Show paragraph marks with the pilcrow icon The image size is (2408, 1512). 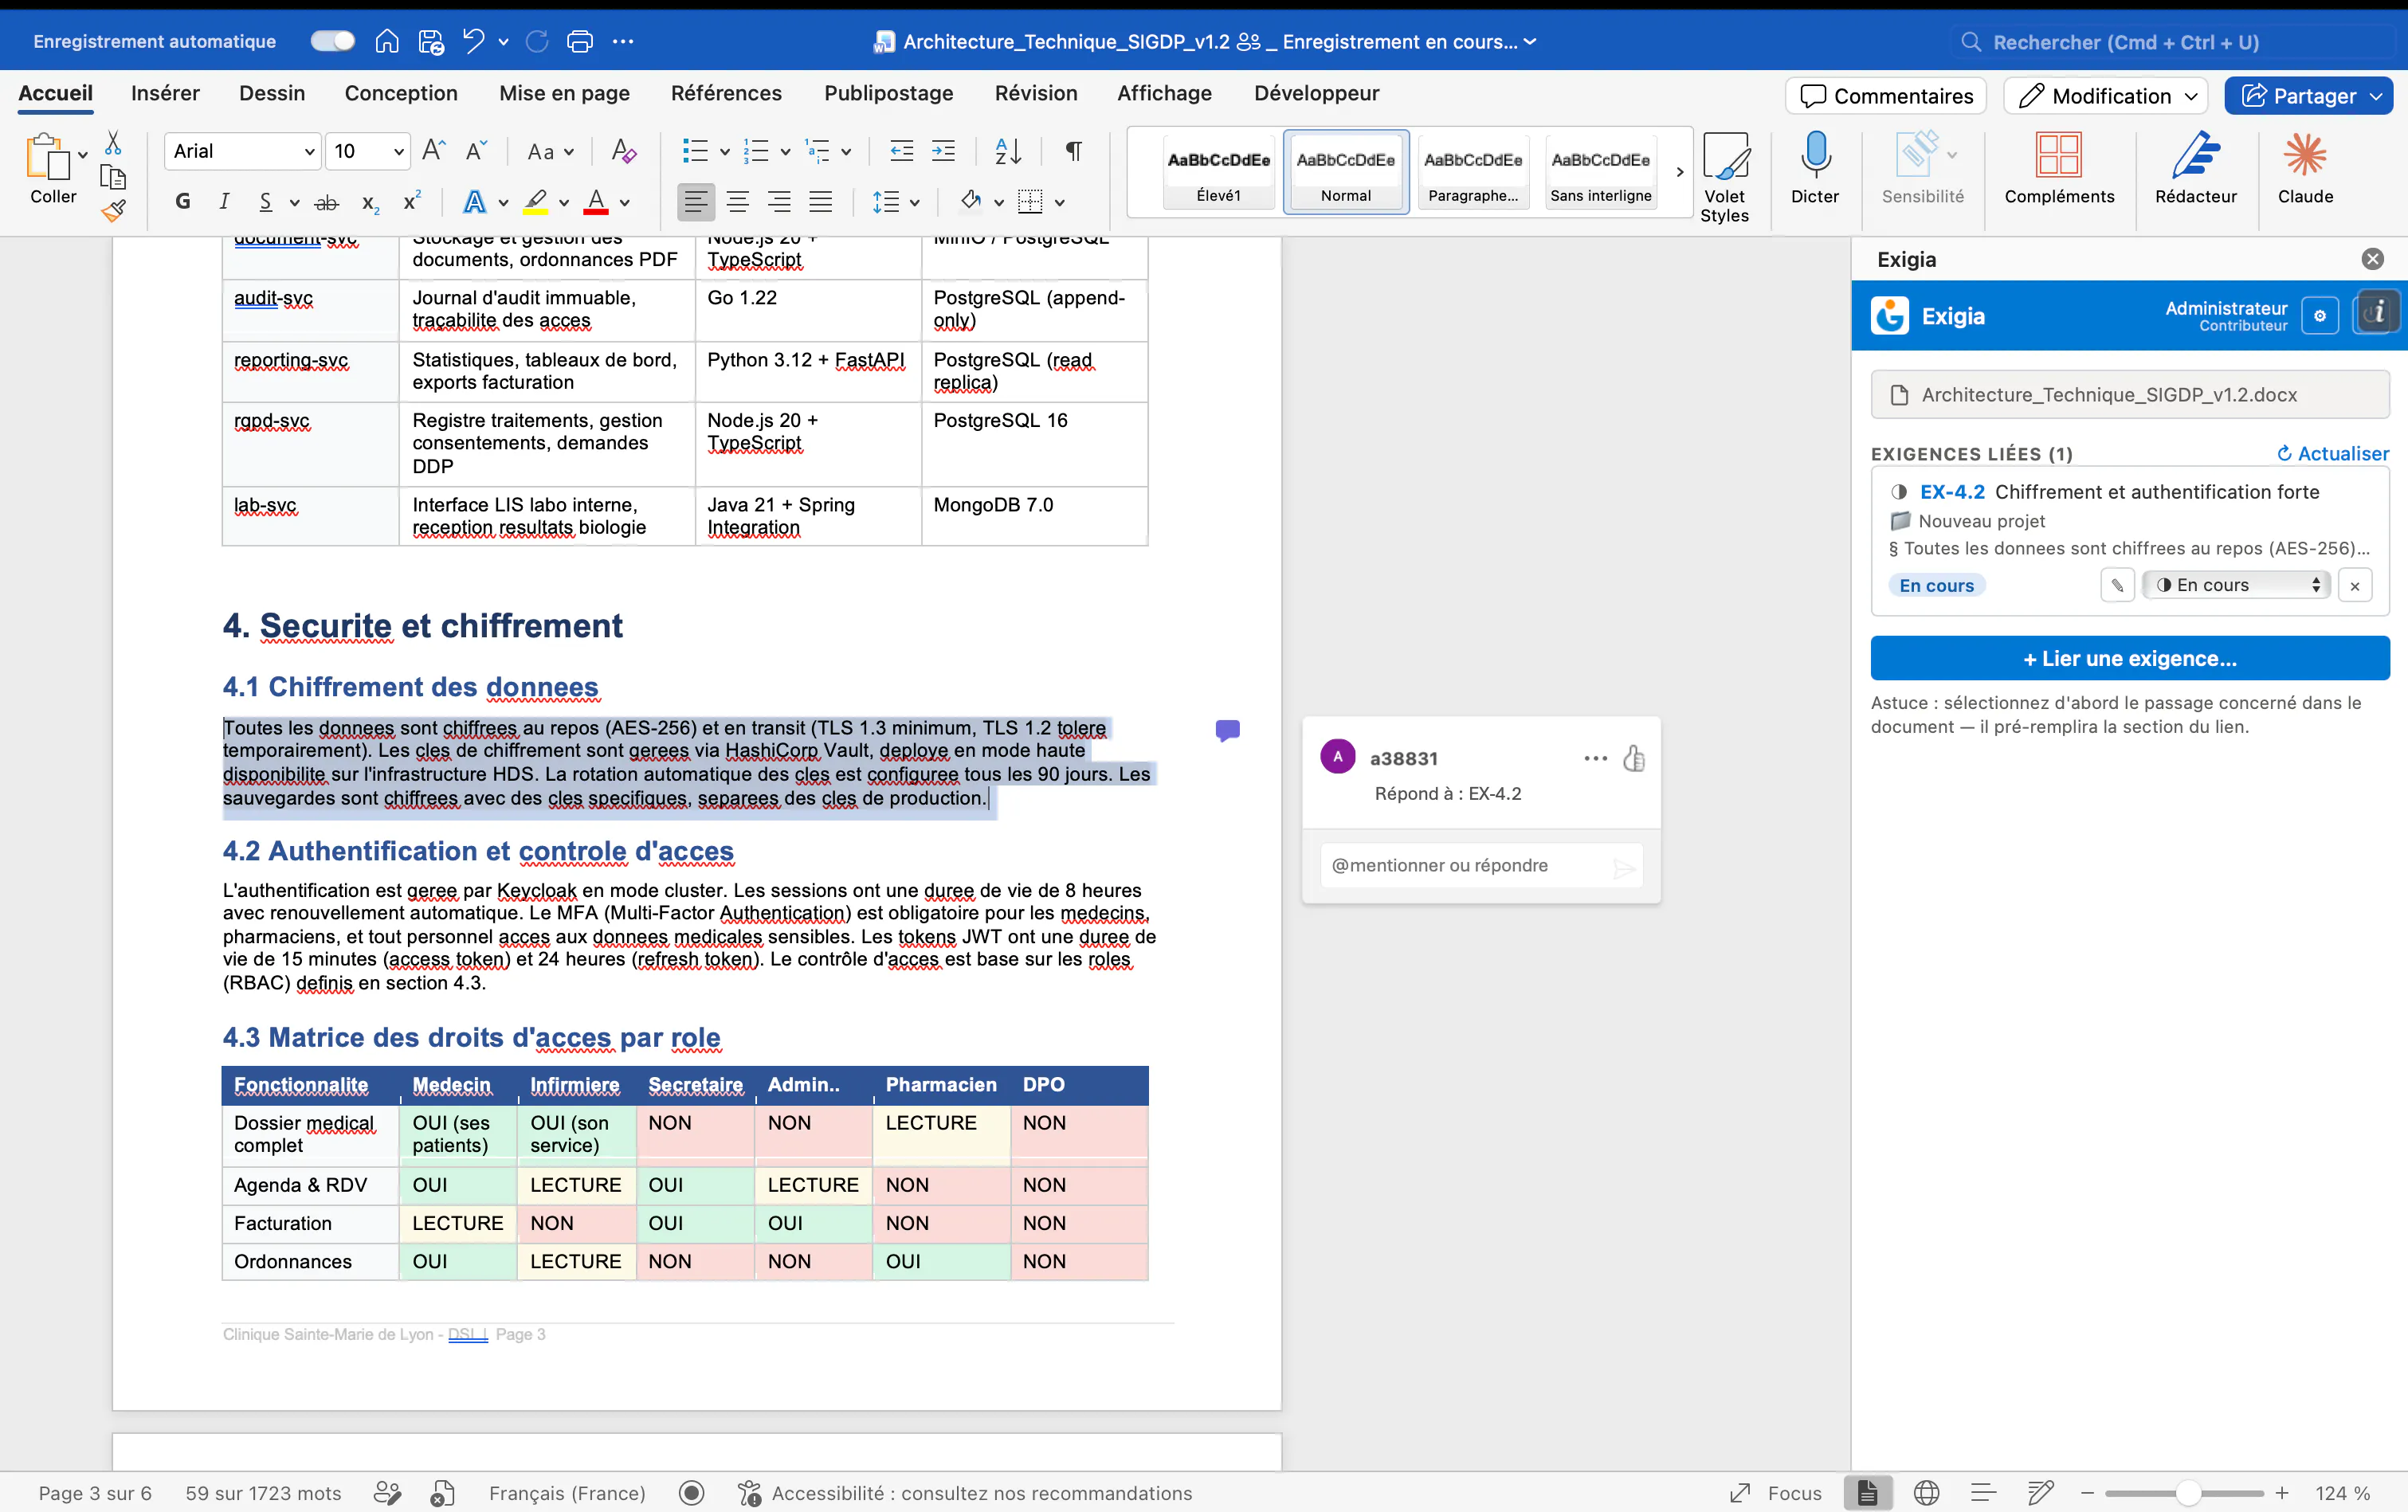point(1073,151)
